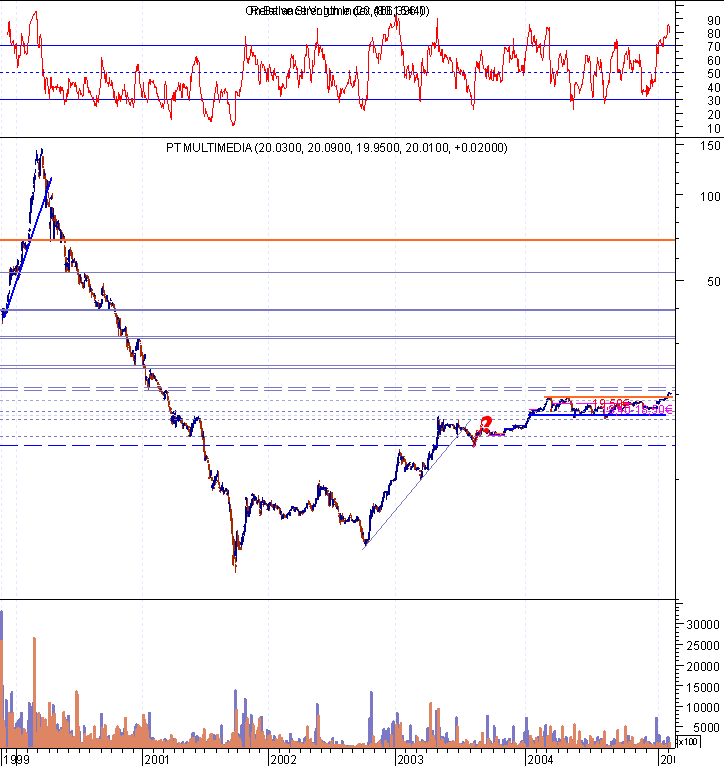The height and width of the screenshot is (766, 724).
Task: Click the 150 price axis label
Action: (710, 146)
